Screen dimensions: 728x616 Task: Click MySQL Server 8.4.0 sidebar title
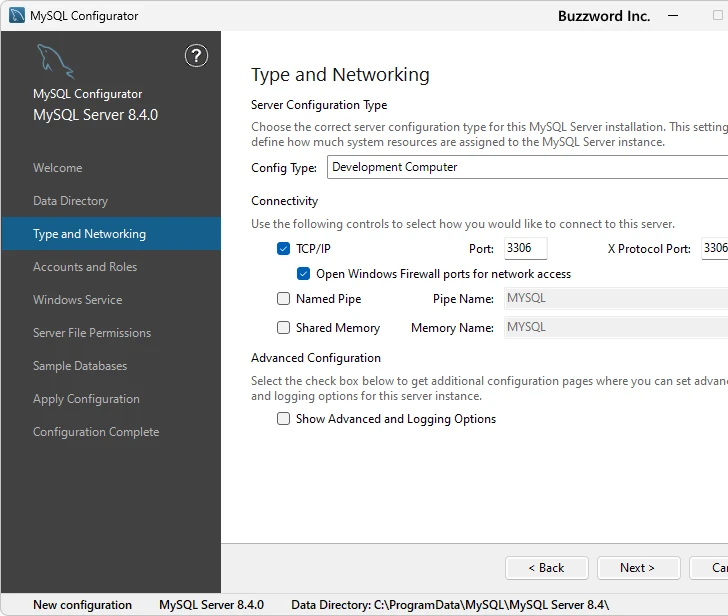pos(96,115)
